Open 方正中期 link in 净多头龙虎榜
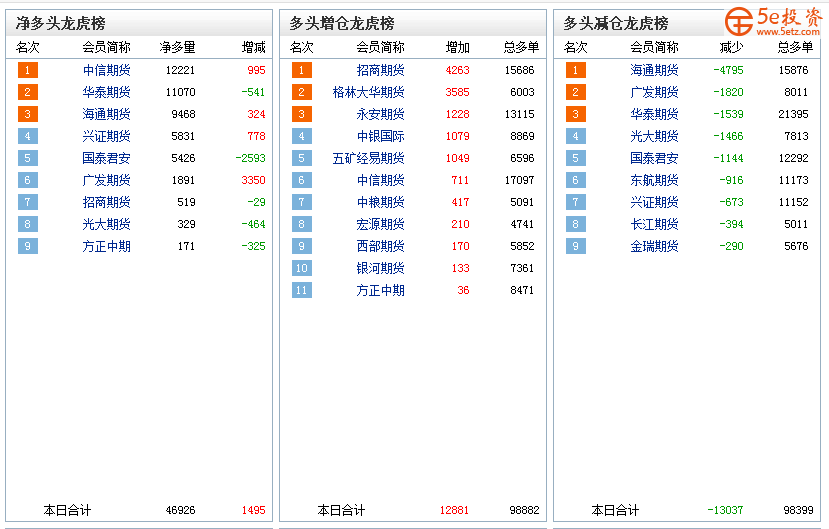The width and height of the screenshot is (829, 529). click(106, 246)
